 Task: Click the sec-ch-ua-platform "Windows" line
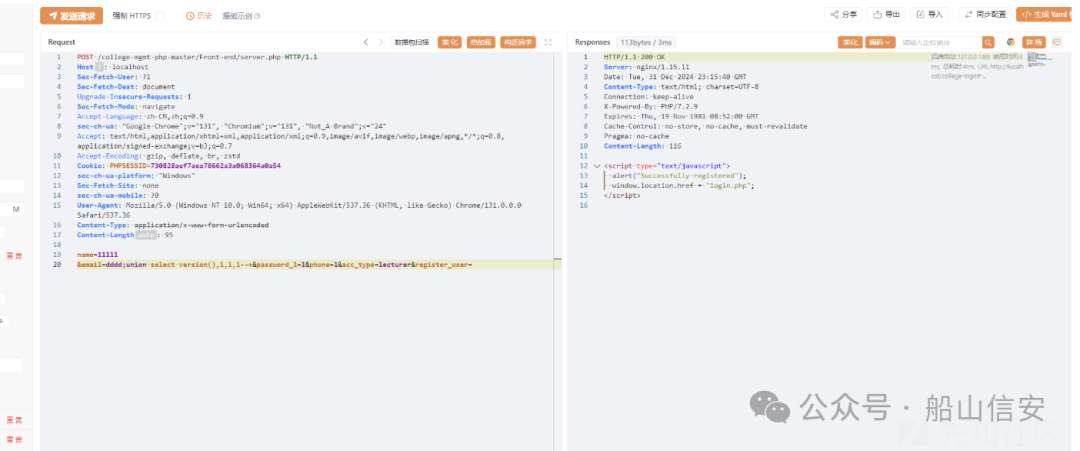click(x=136, y=176)
